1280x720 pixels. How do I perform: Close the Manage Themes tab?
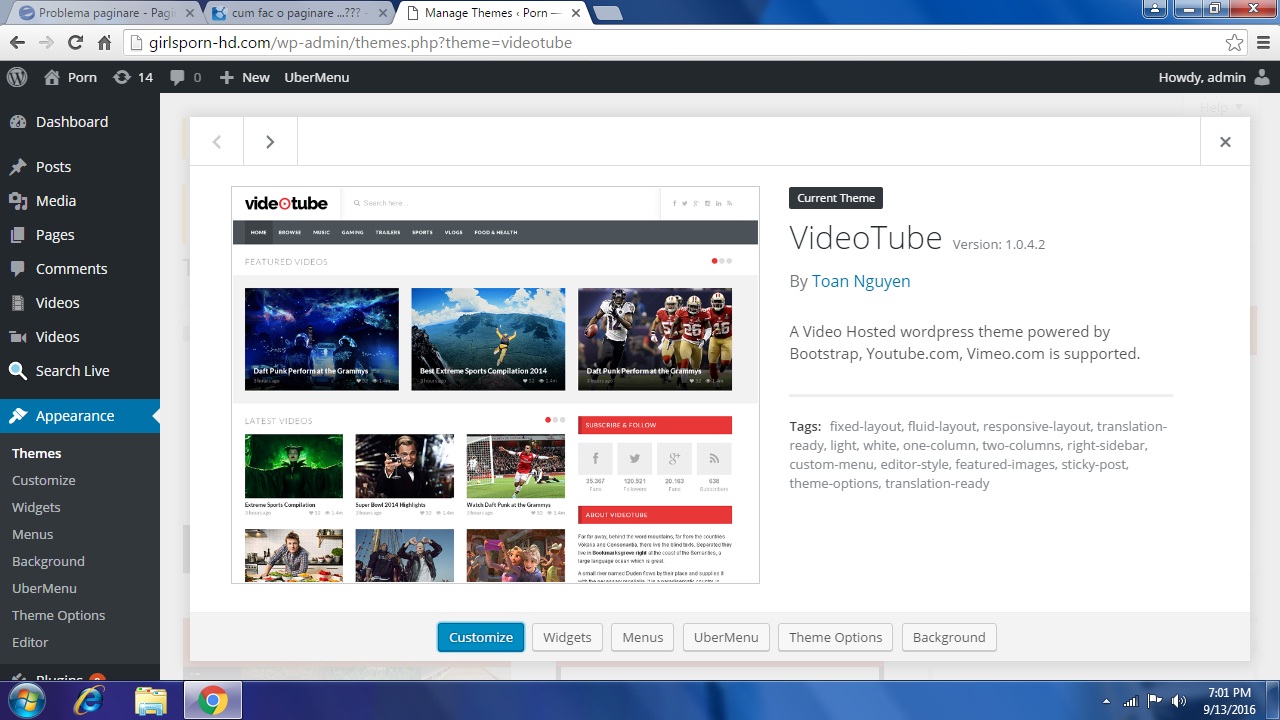[x=575, y=13]
